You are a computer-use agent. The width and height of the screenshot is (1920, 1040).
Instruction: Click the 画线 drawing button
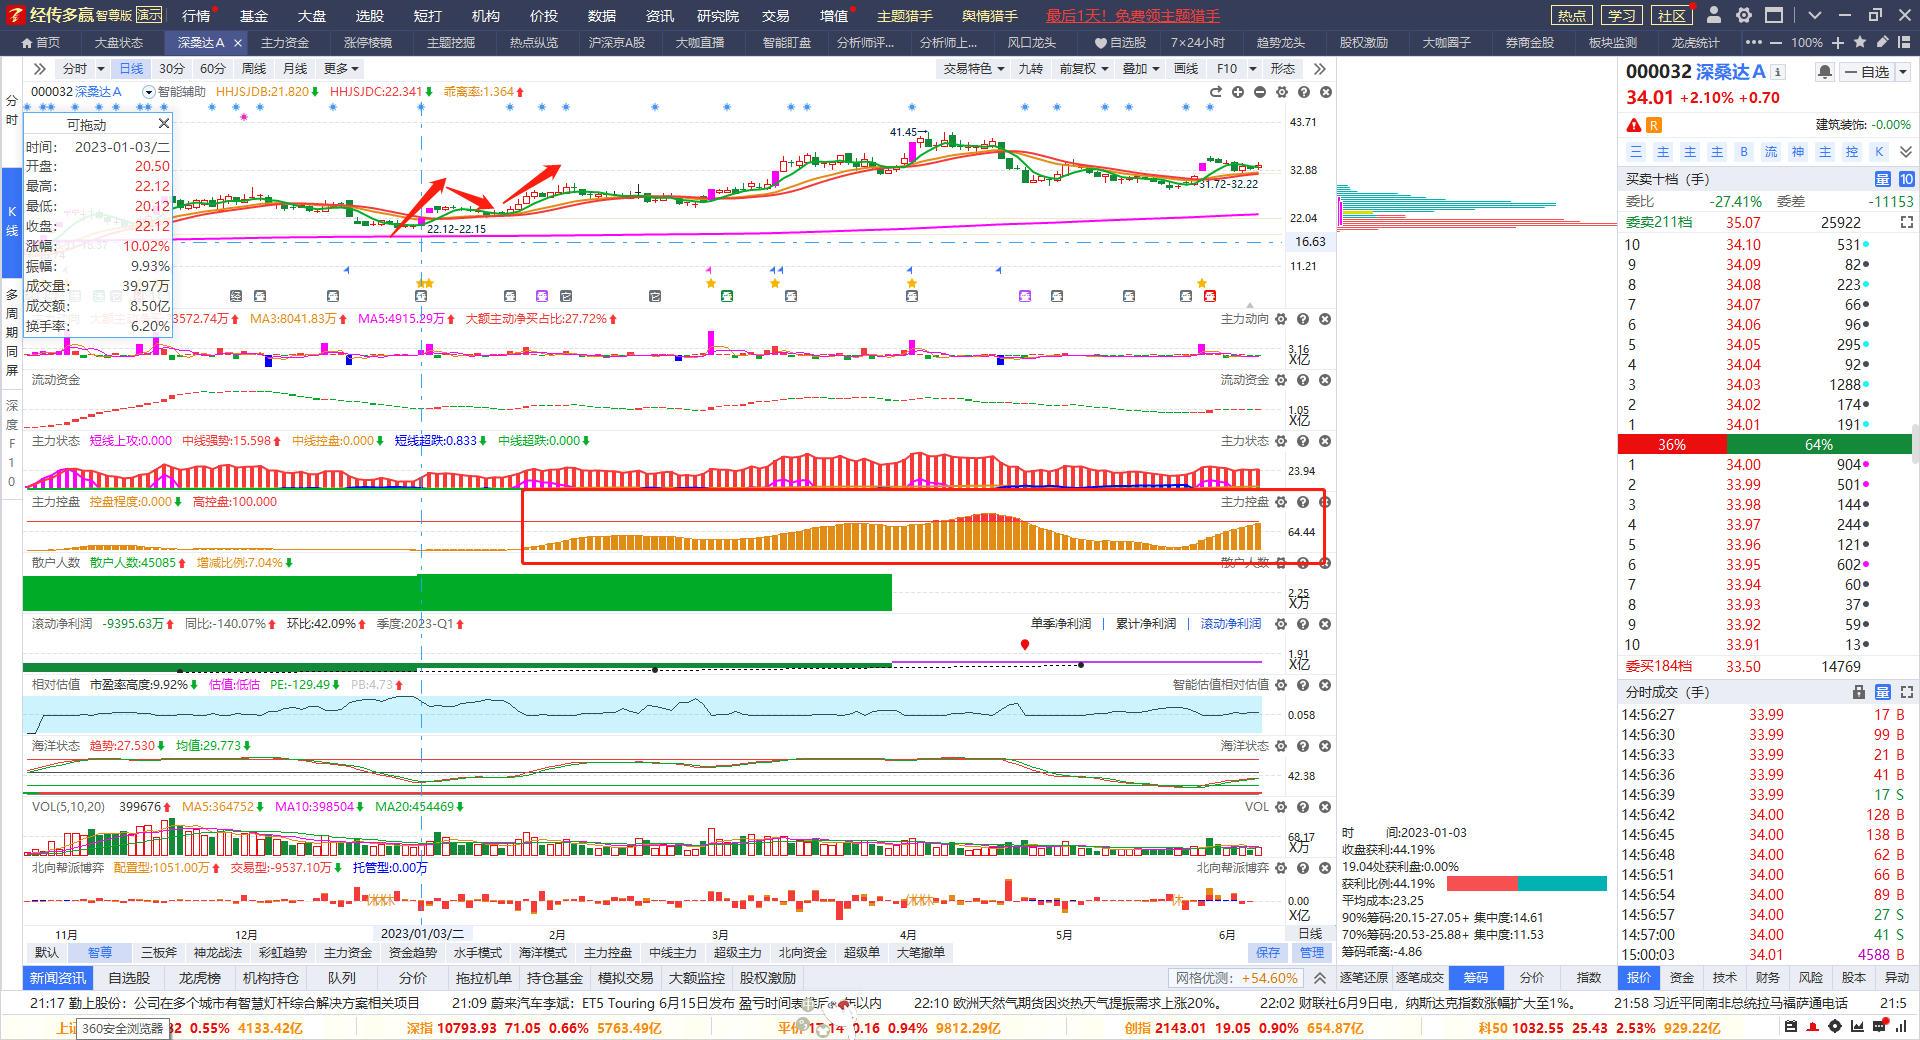point(1185,69)
